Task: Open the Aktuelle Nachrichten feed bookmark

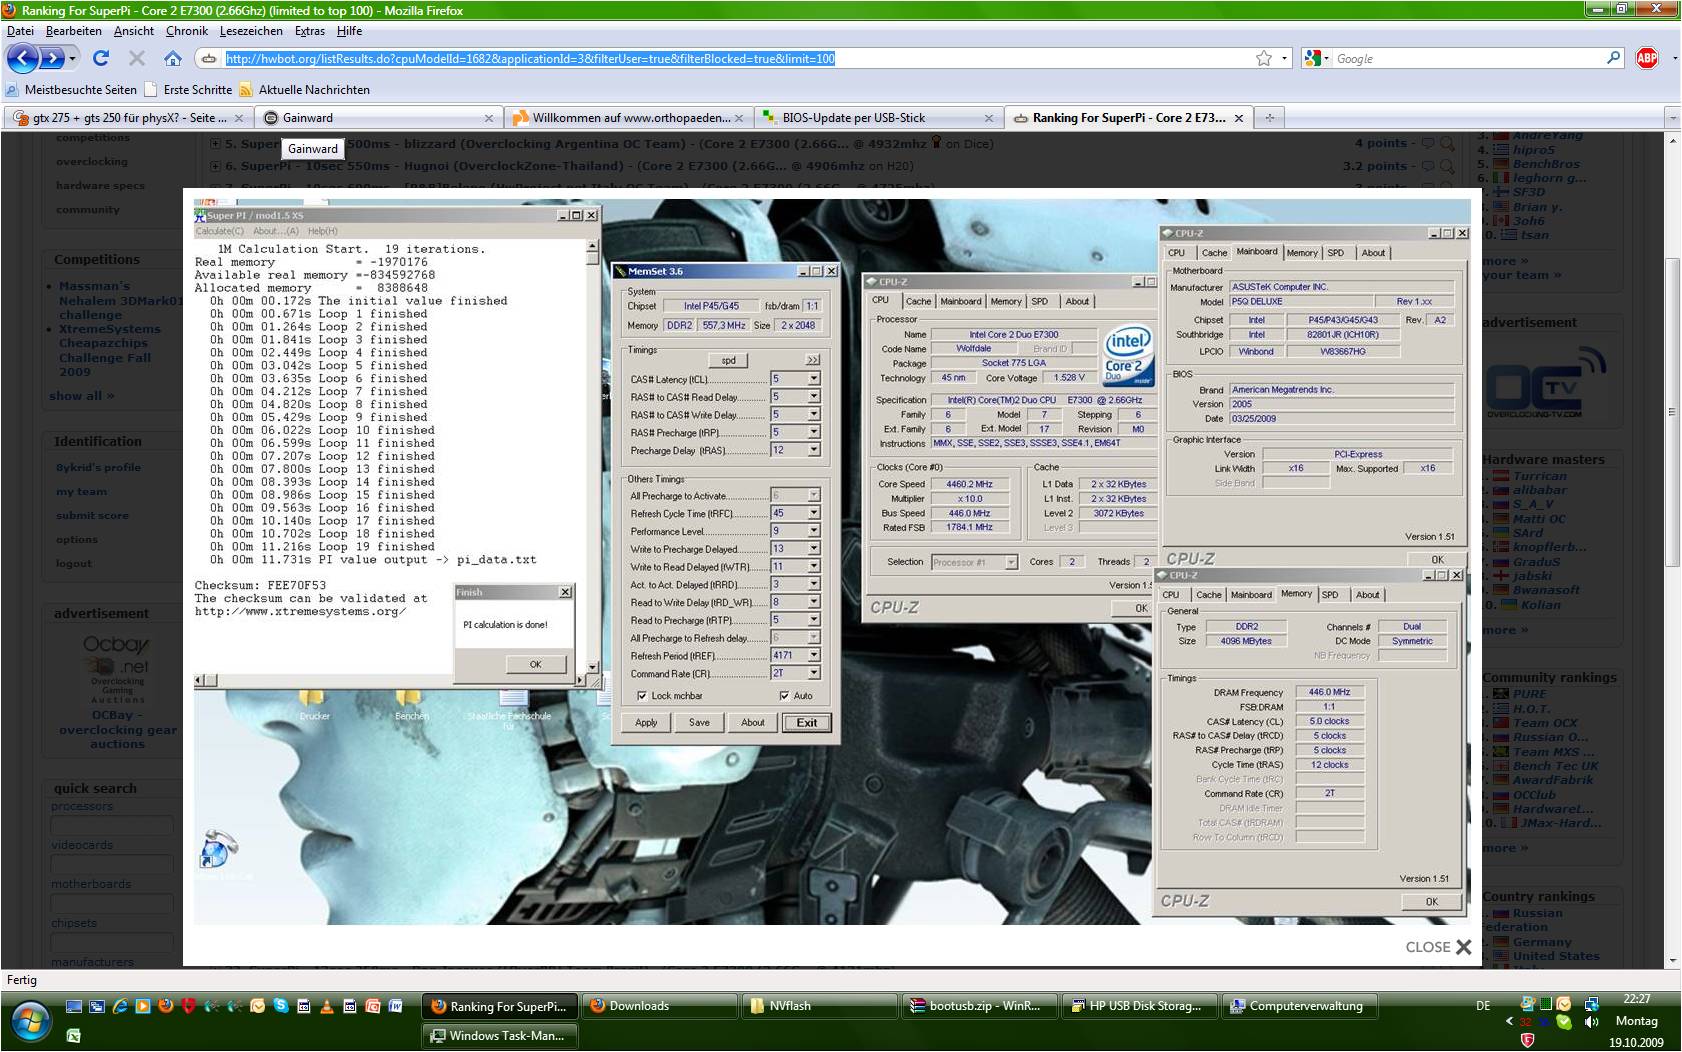Action: pyautogui.click(x=305, y=90)
